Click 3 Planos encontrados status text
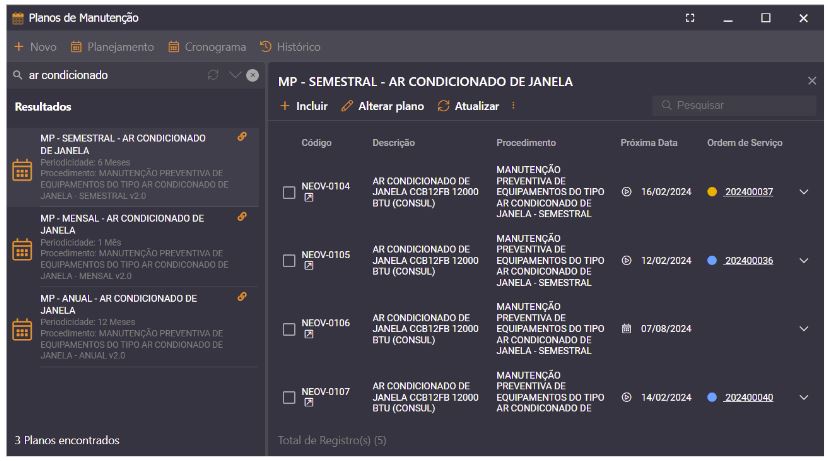828x461 pixels. 67,440
